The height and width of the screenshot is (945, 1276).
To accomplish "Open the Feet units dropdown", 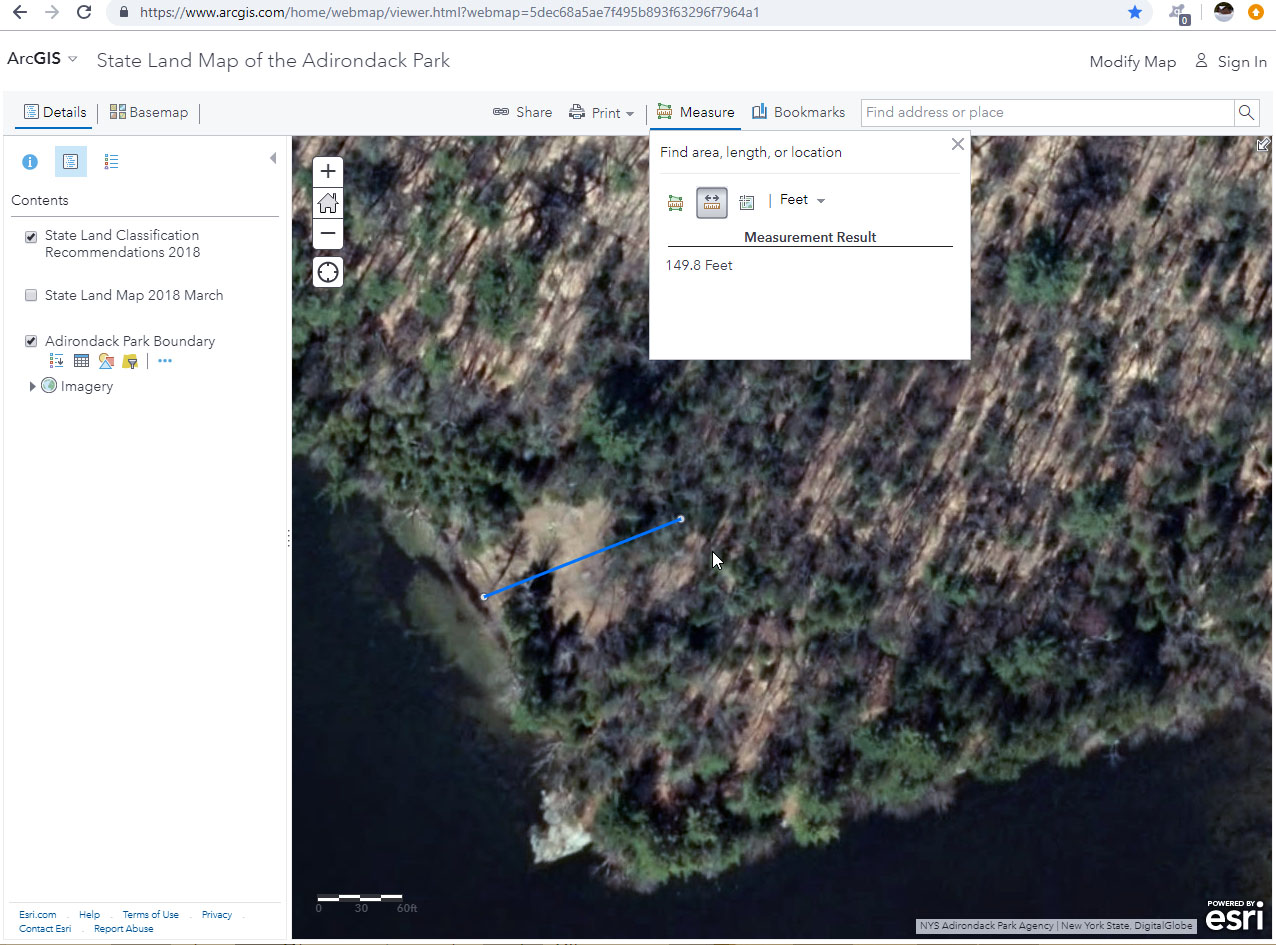I will 803,200.
